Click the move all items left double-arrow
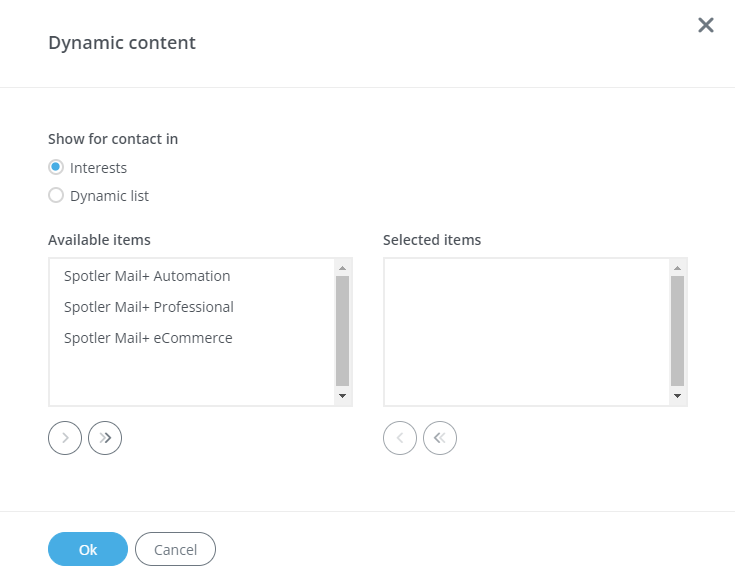The width and height of the screenshot is (735, 583). [x=440, y=437]
